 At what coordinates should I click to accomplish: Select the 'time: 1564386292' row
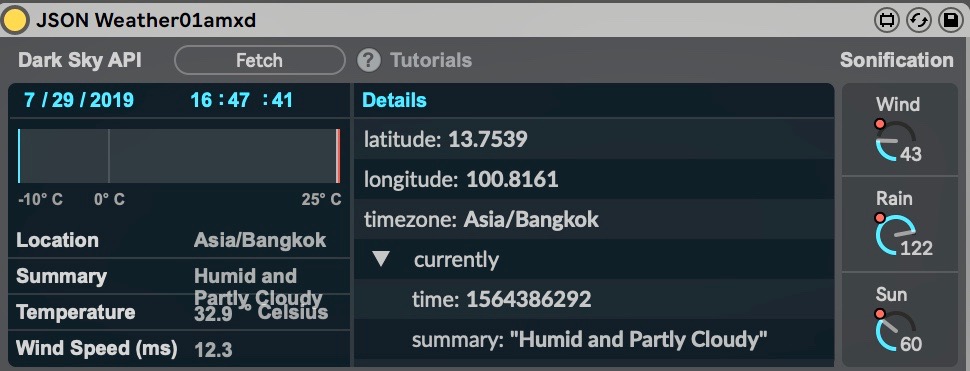coord(594,299)
